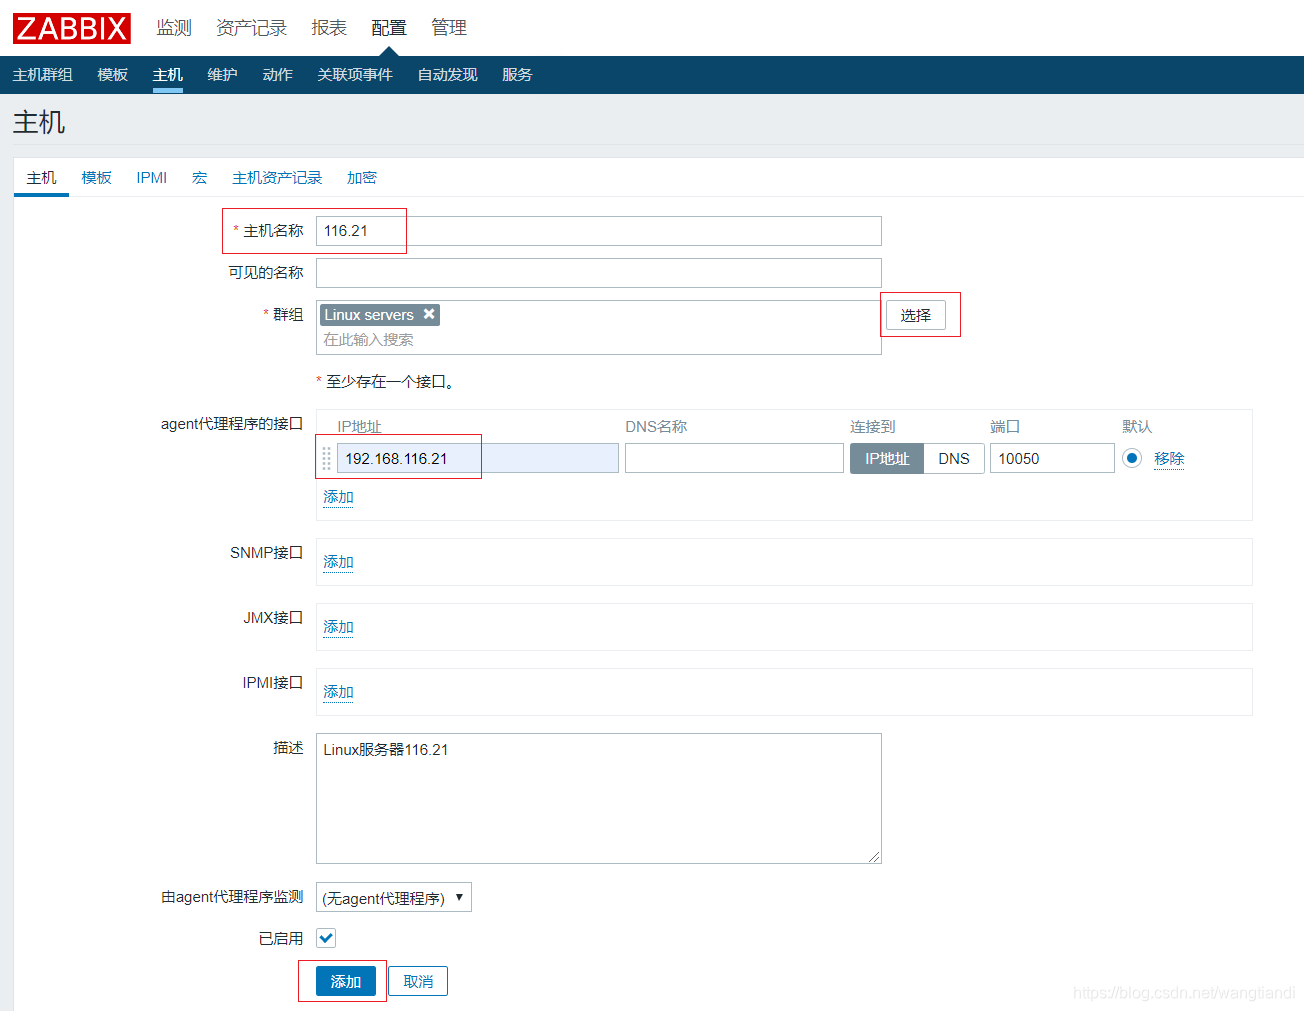Select IP地址 connect-to option
Viewport: 1304px width, 1011px height.
click(x=887, y=458)
